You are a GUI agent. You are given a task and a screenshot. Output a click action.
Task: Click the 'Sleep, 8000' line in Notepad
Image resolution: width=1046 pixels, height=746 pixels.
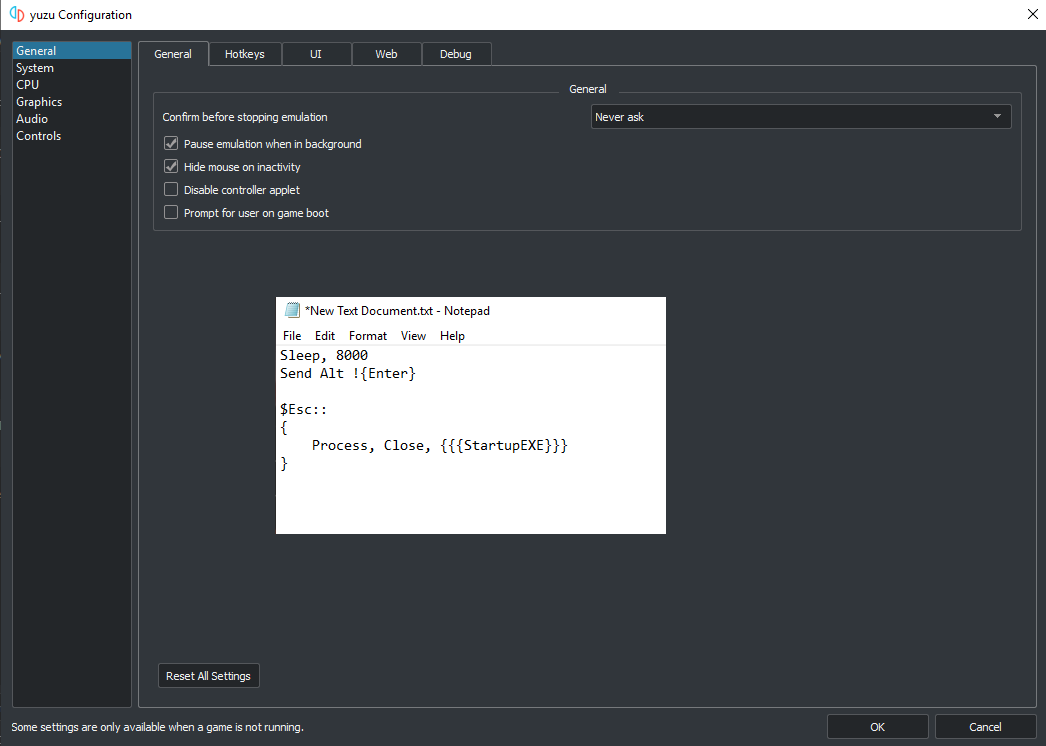coord(324,355)
